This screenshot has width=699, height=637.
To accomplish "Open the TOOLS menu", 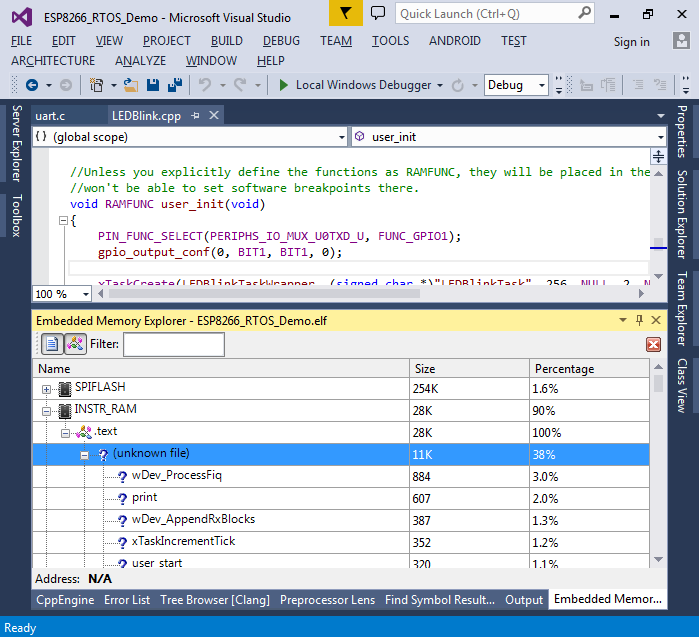I will tap(391, 41).
